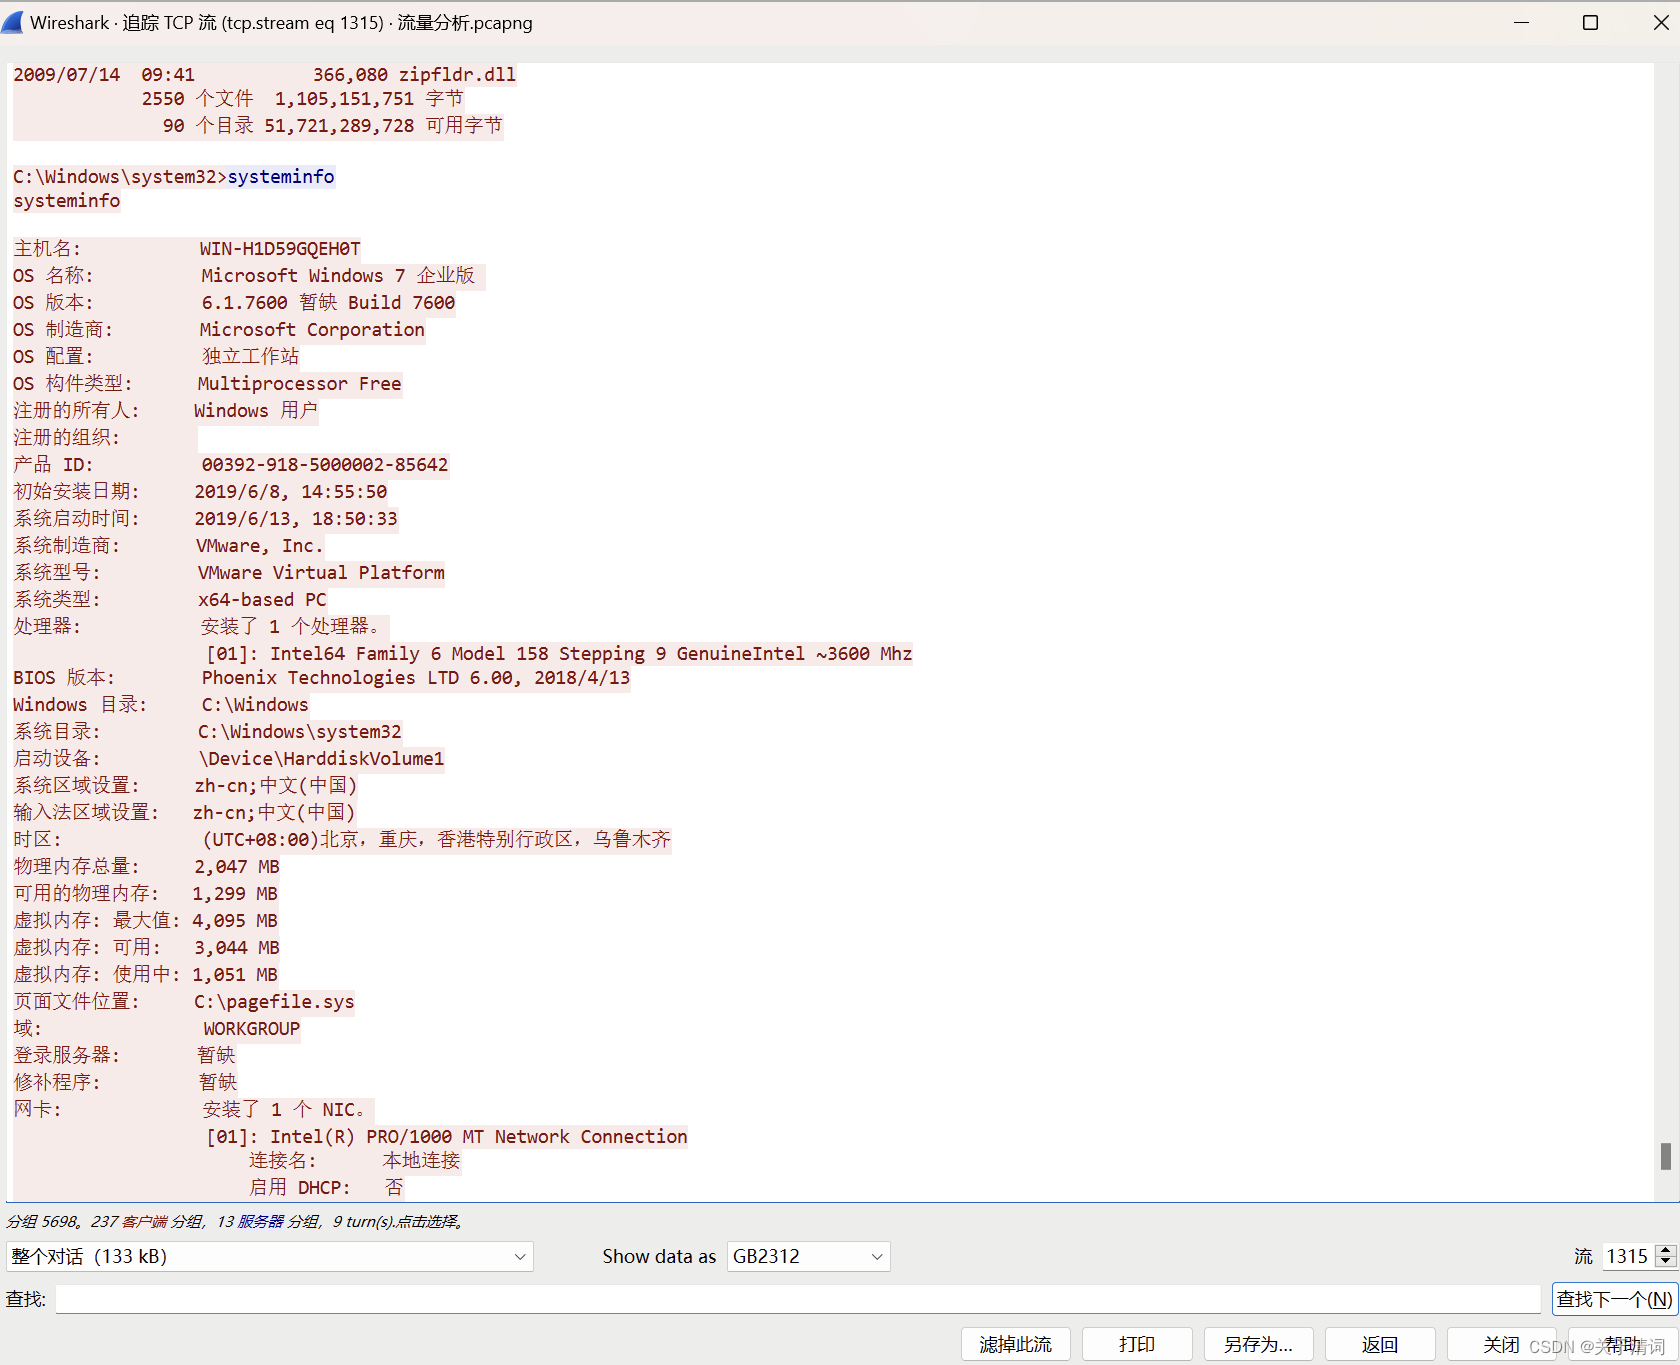Click the VMware Virtual Platform model text
This screenshot has height=1365, width=1680.
tap(321, 572)
